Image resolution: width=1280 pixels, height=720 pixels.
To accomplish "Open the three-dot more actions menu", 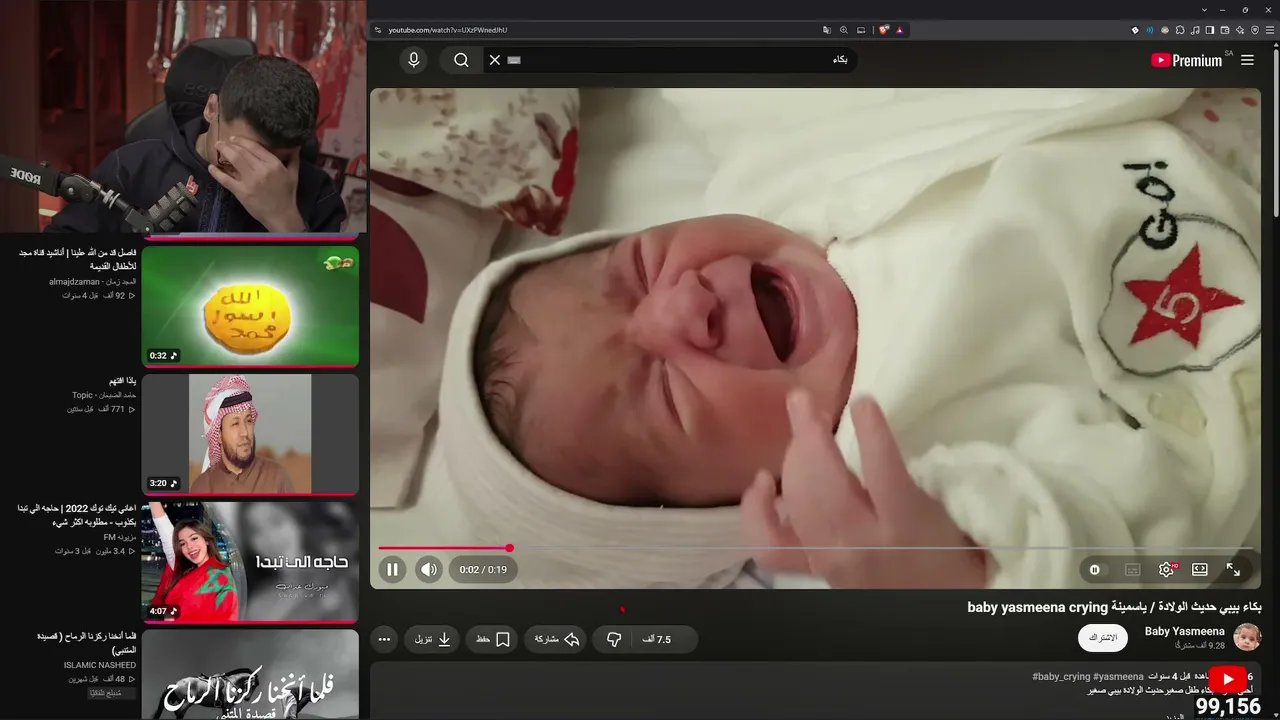I will 384,639.
